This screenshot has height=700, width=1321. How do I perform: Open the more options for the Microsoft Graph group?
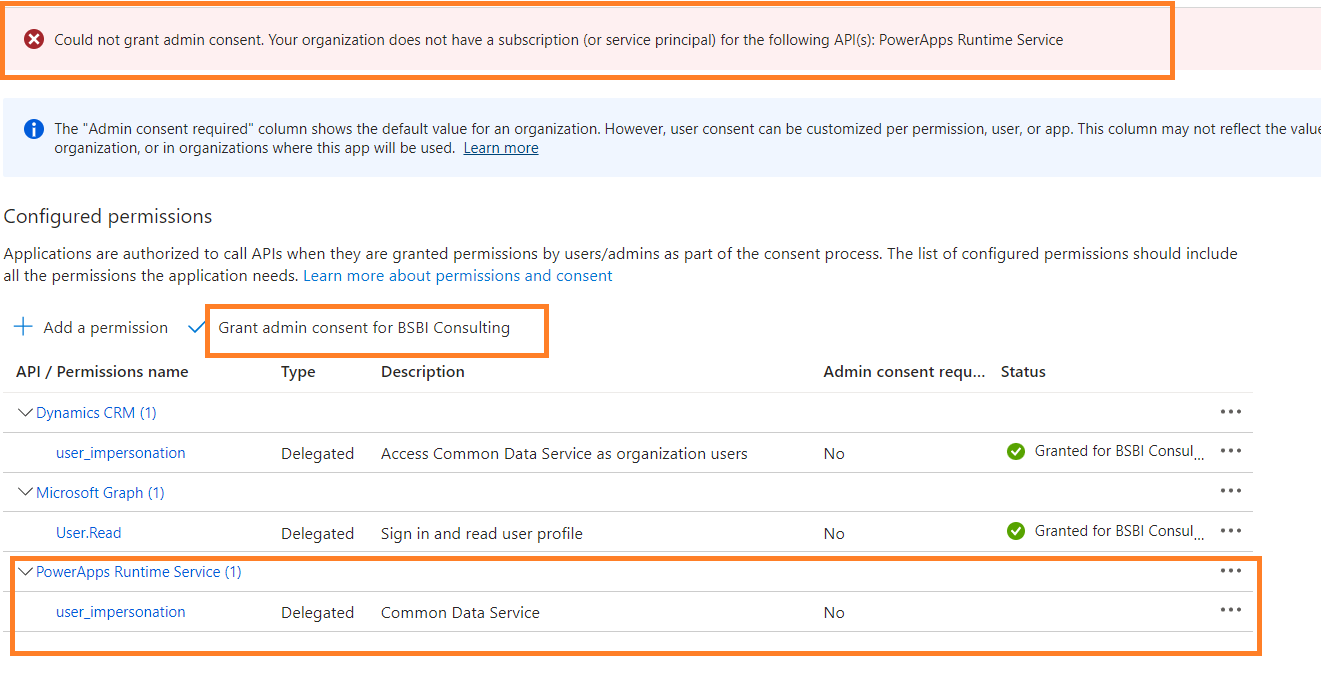(x=1230, y=491)
